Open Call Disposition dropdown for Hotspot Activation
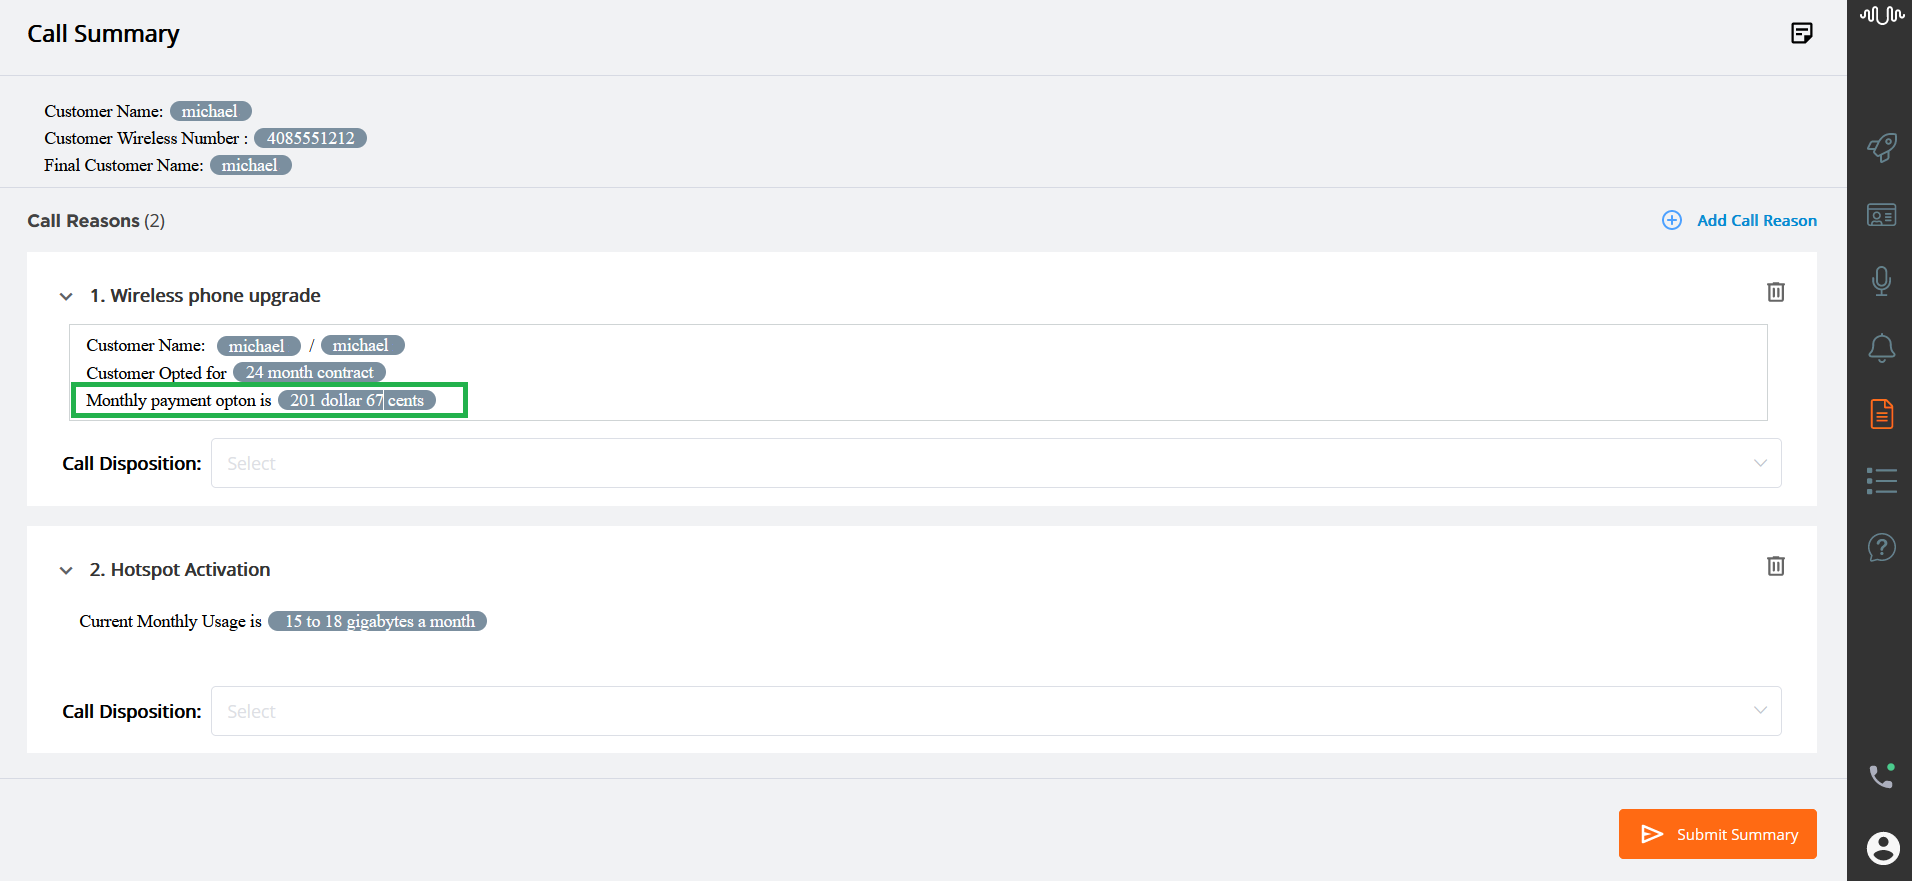 pos(996,711)
